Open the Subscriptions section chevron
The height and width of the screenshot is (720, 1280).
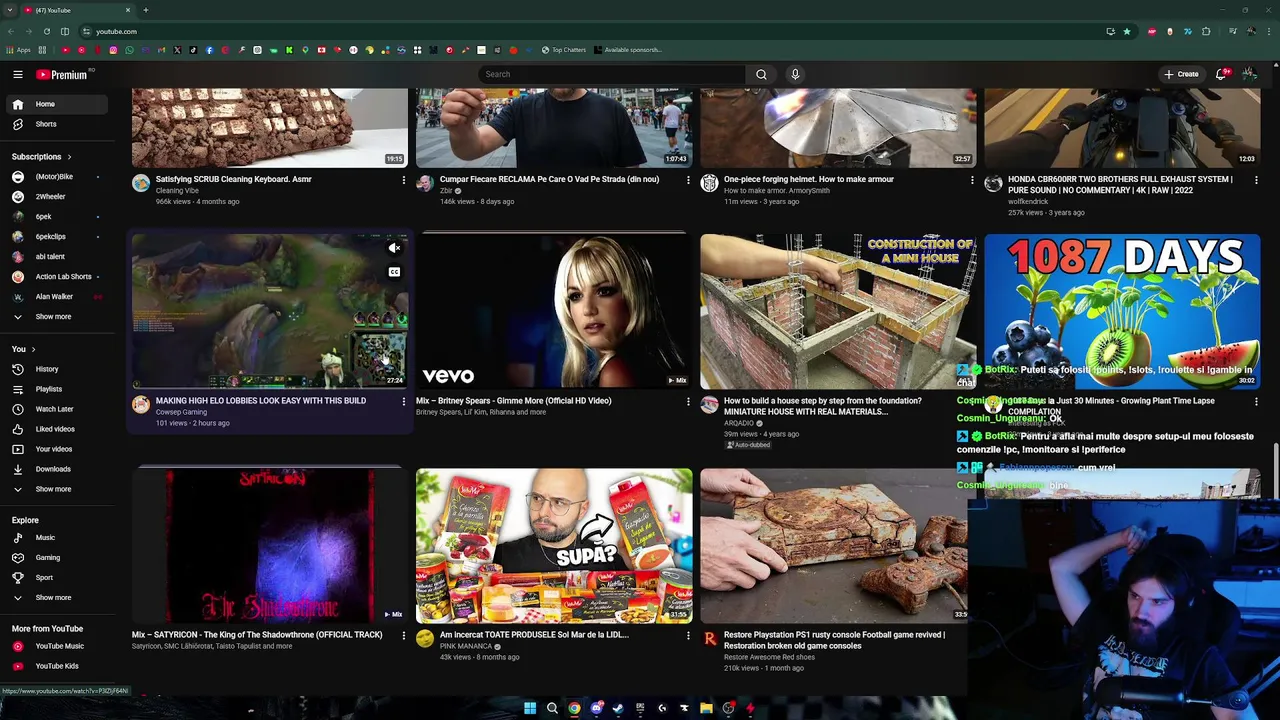69,157
